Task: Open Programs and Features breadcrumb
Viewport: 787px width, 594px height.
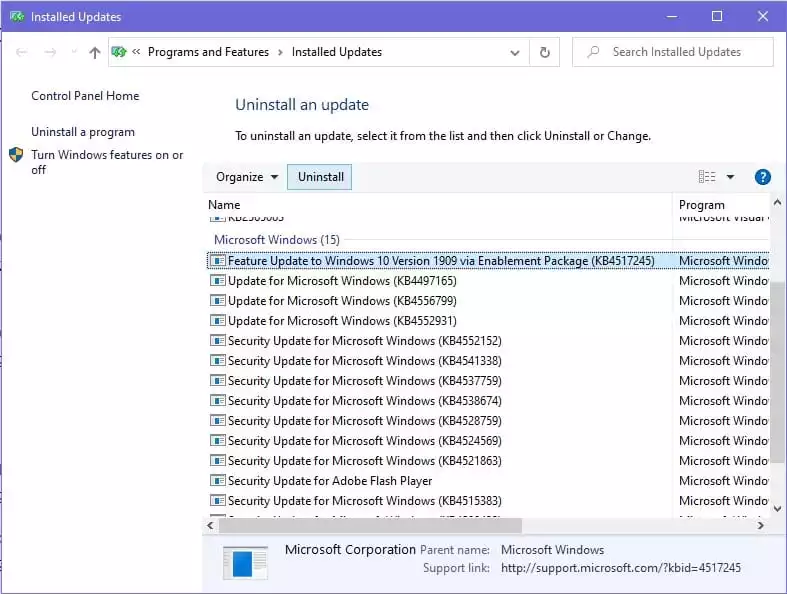Action: [208, 52]
